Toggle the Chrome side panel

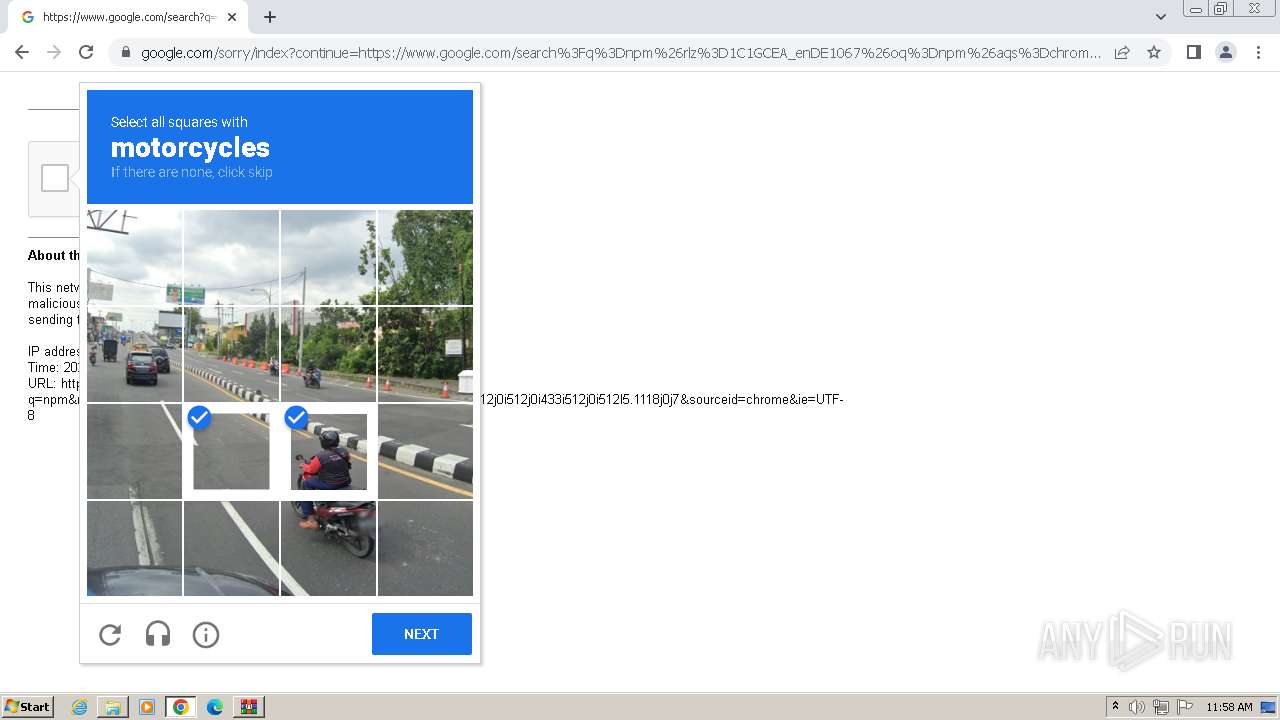pyautogui.click(x=1193, y=52)
